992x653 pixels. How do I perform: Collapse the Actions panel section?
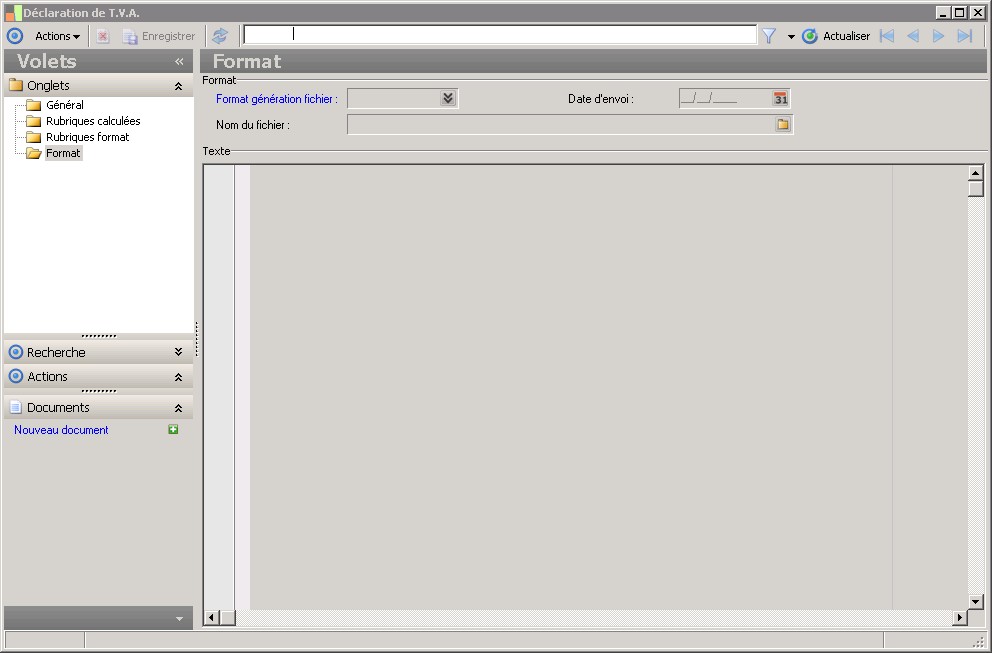(178, 377)
